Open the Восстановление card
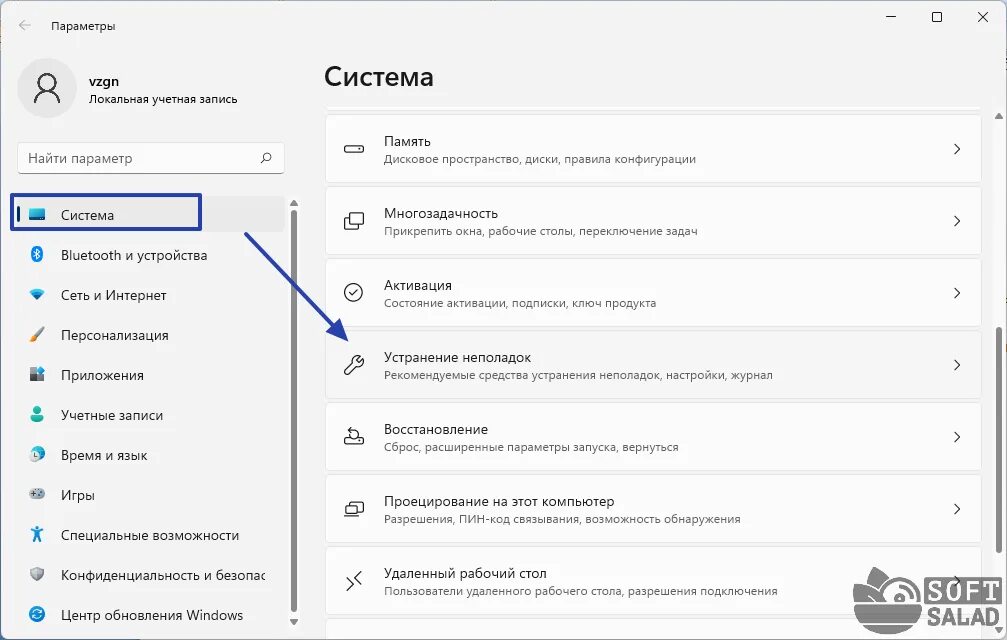The width and height of the screenshot is (1007, 640). point(653,437)
